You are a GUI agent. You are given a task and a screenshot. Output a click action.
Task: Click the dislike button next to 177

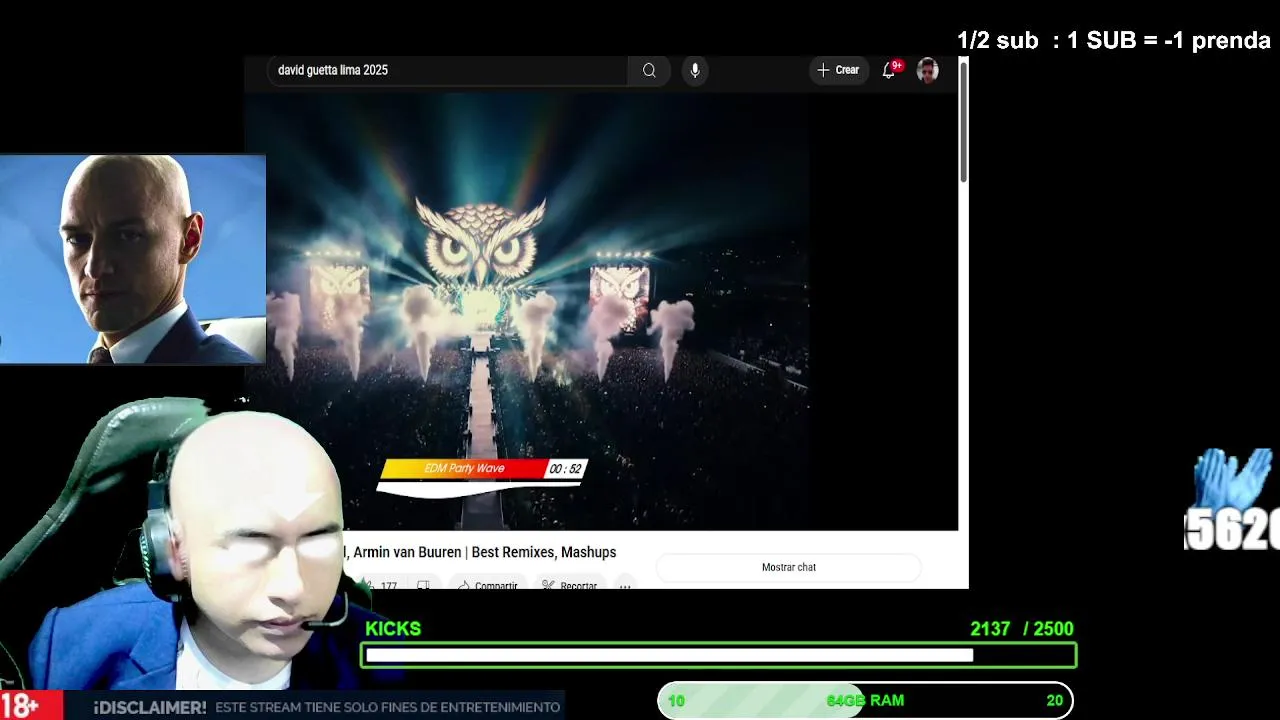(423, 585)
